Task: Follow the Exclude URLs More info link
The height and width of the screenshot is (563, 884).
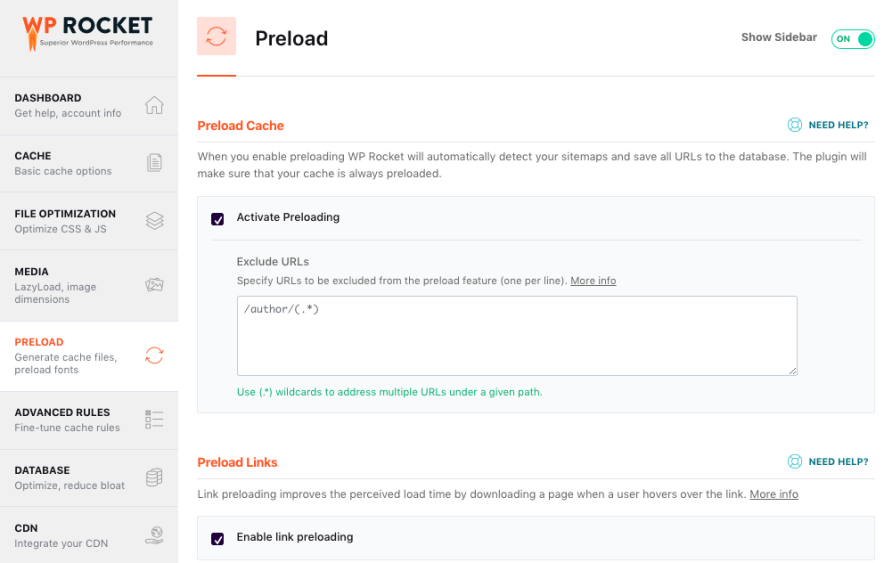Action: click(x=593, y=281)
